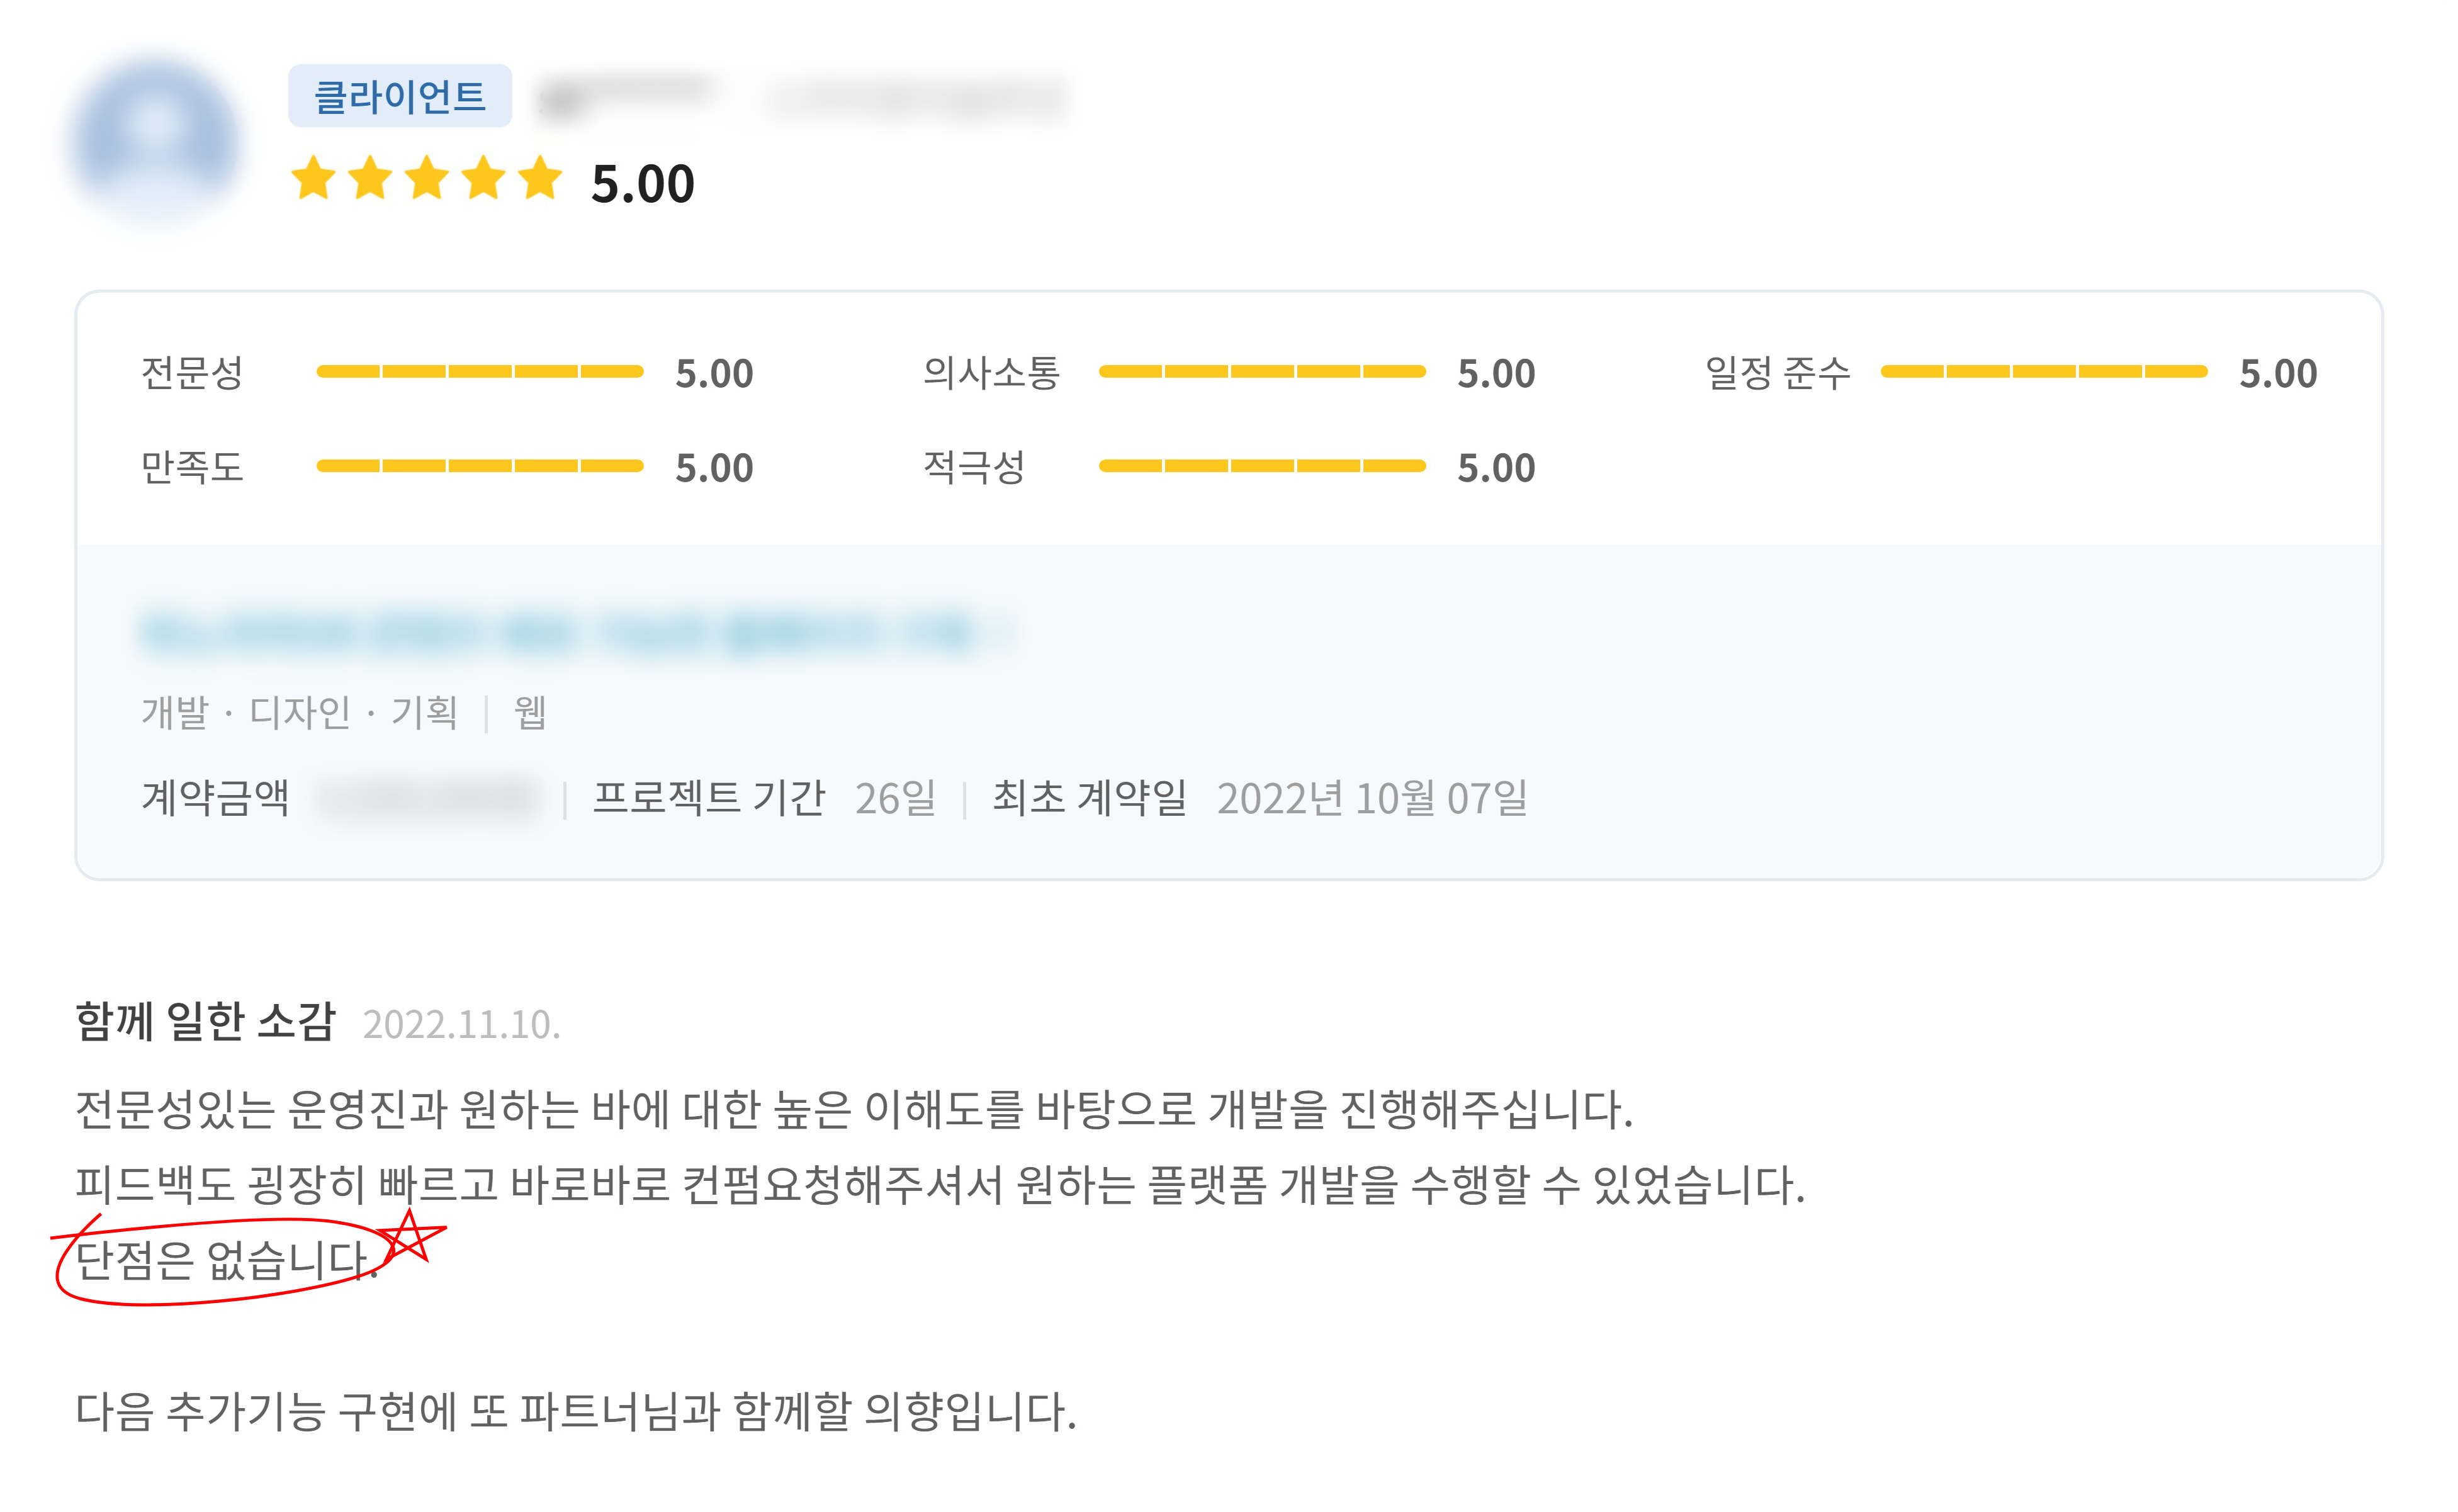
Task: Click the 전문성 rating bar
Action: pos(479,372)
